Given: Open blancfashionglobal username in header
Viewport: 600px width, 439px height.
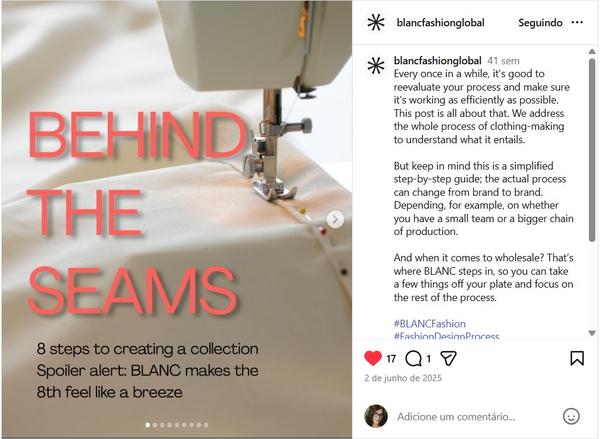Looking at the screenshot, I should coord(440,23).
